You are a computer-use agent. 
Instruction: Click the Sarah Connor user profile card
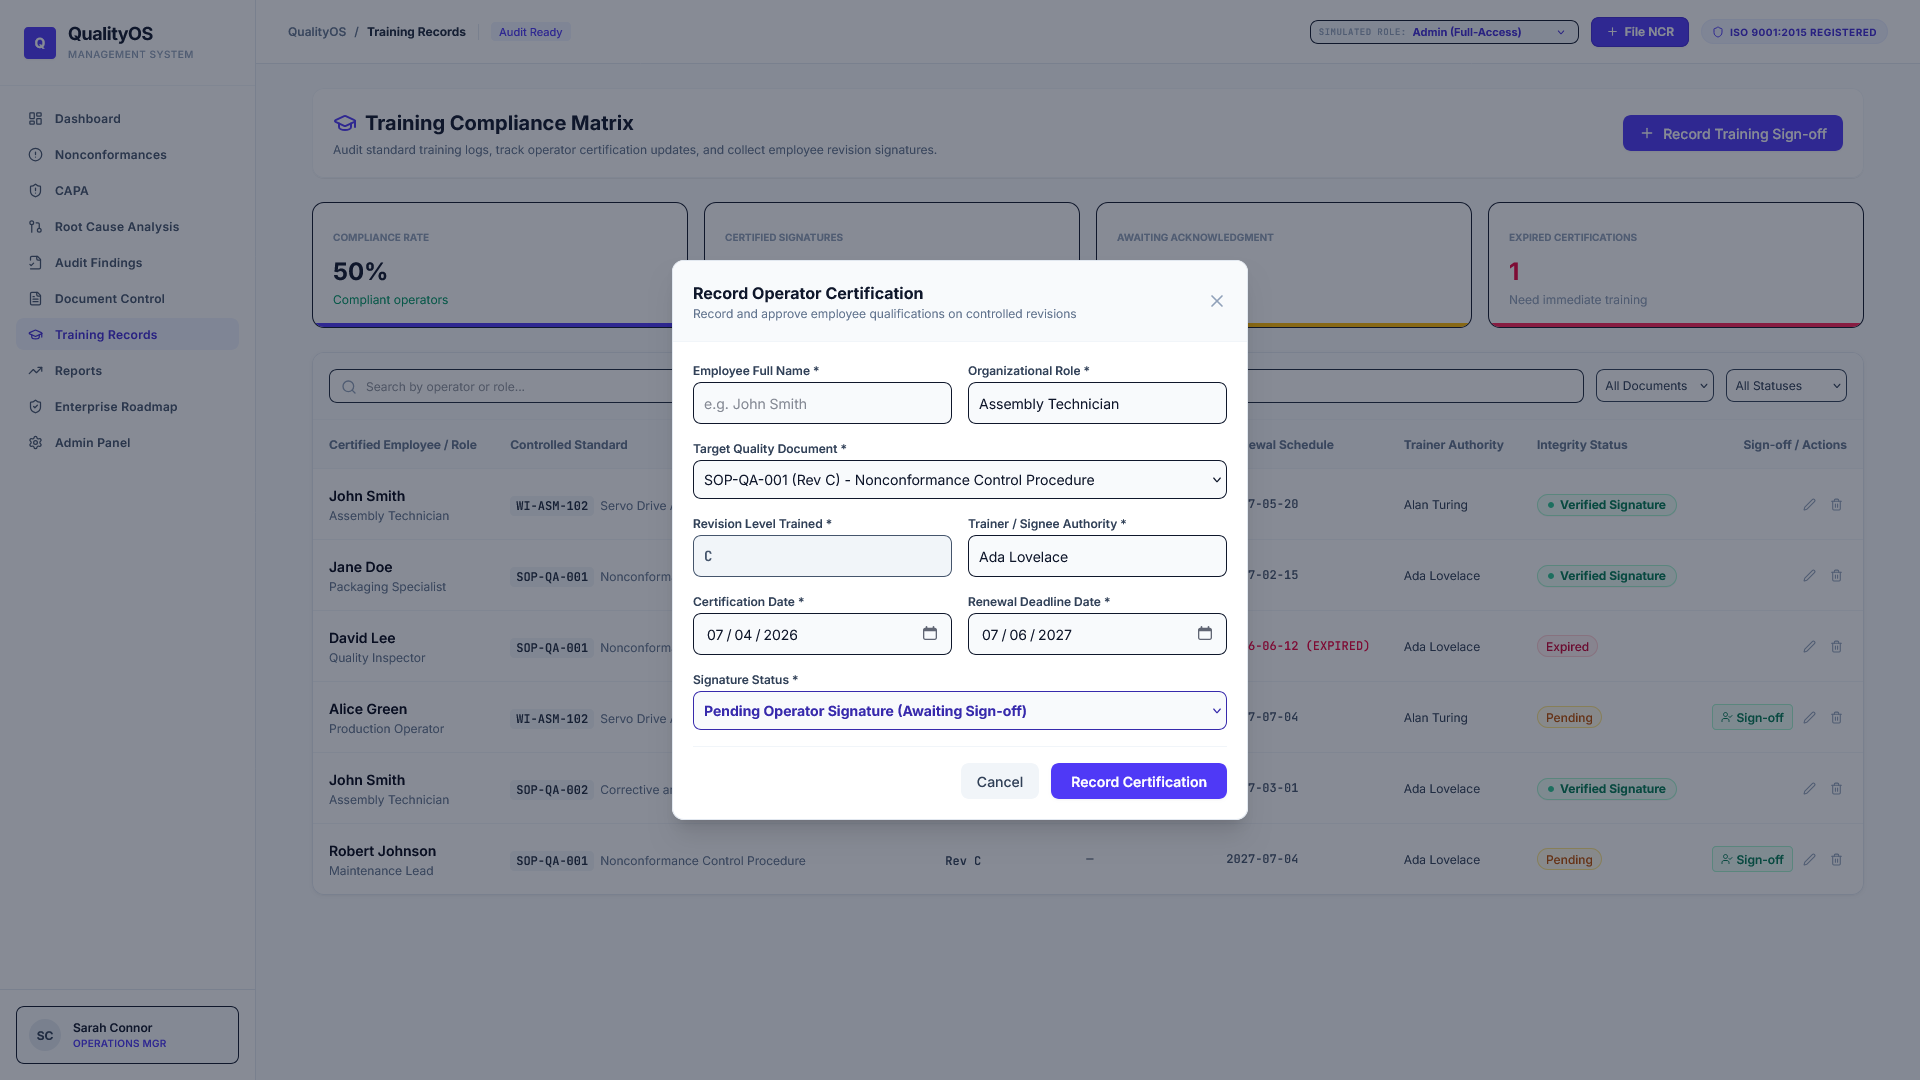coord(127,1035)
